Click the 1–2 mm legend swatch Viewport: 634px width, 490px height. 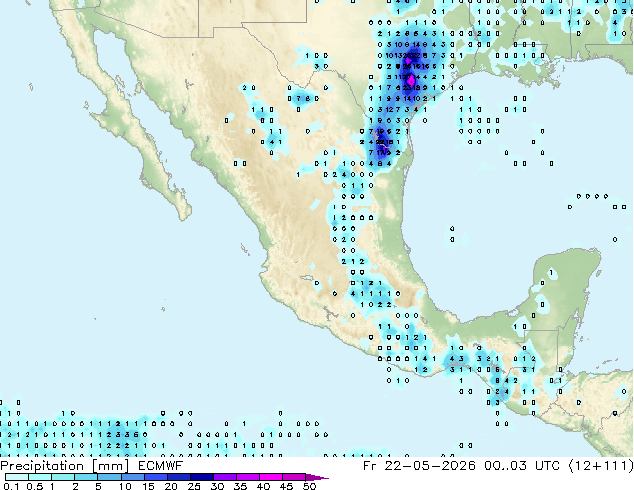(x=63, y=477)
